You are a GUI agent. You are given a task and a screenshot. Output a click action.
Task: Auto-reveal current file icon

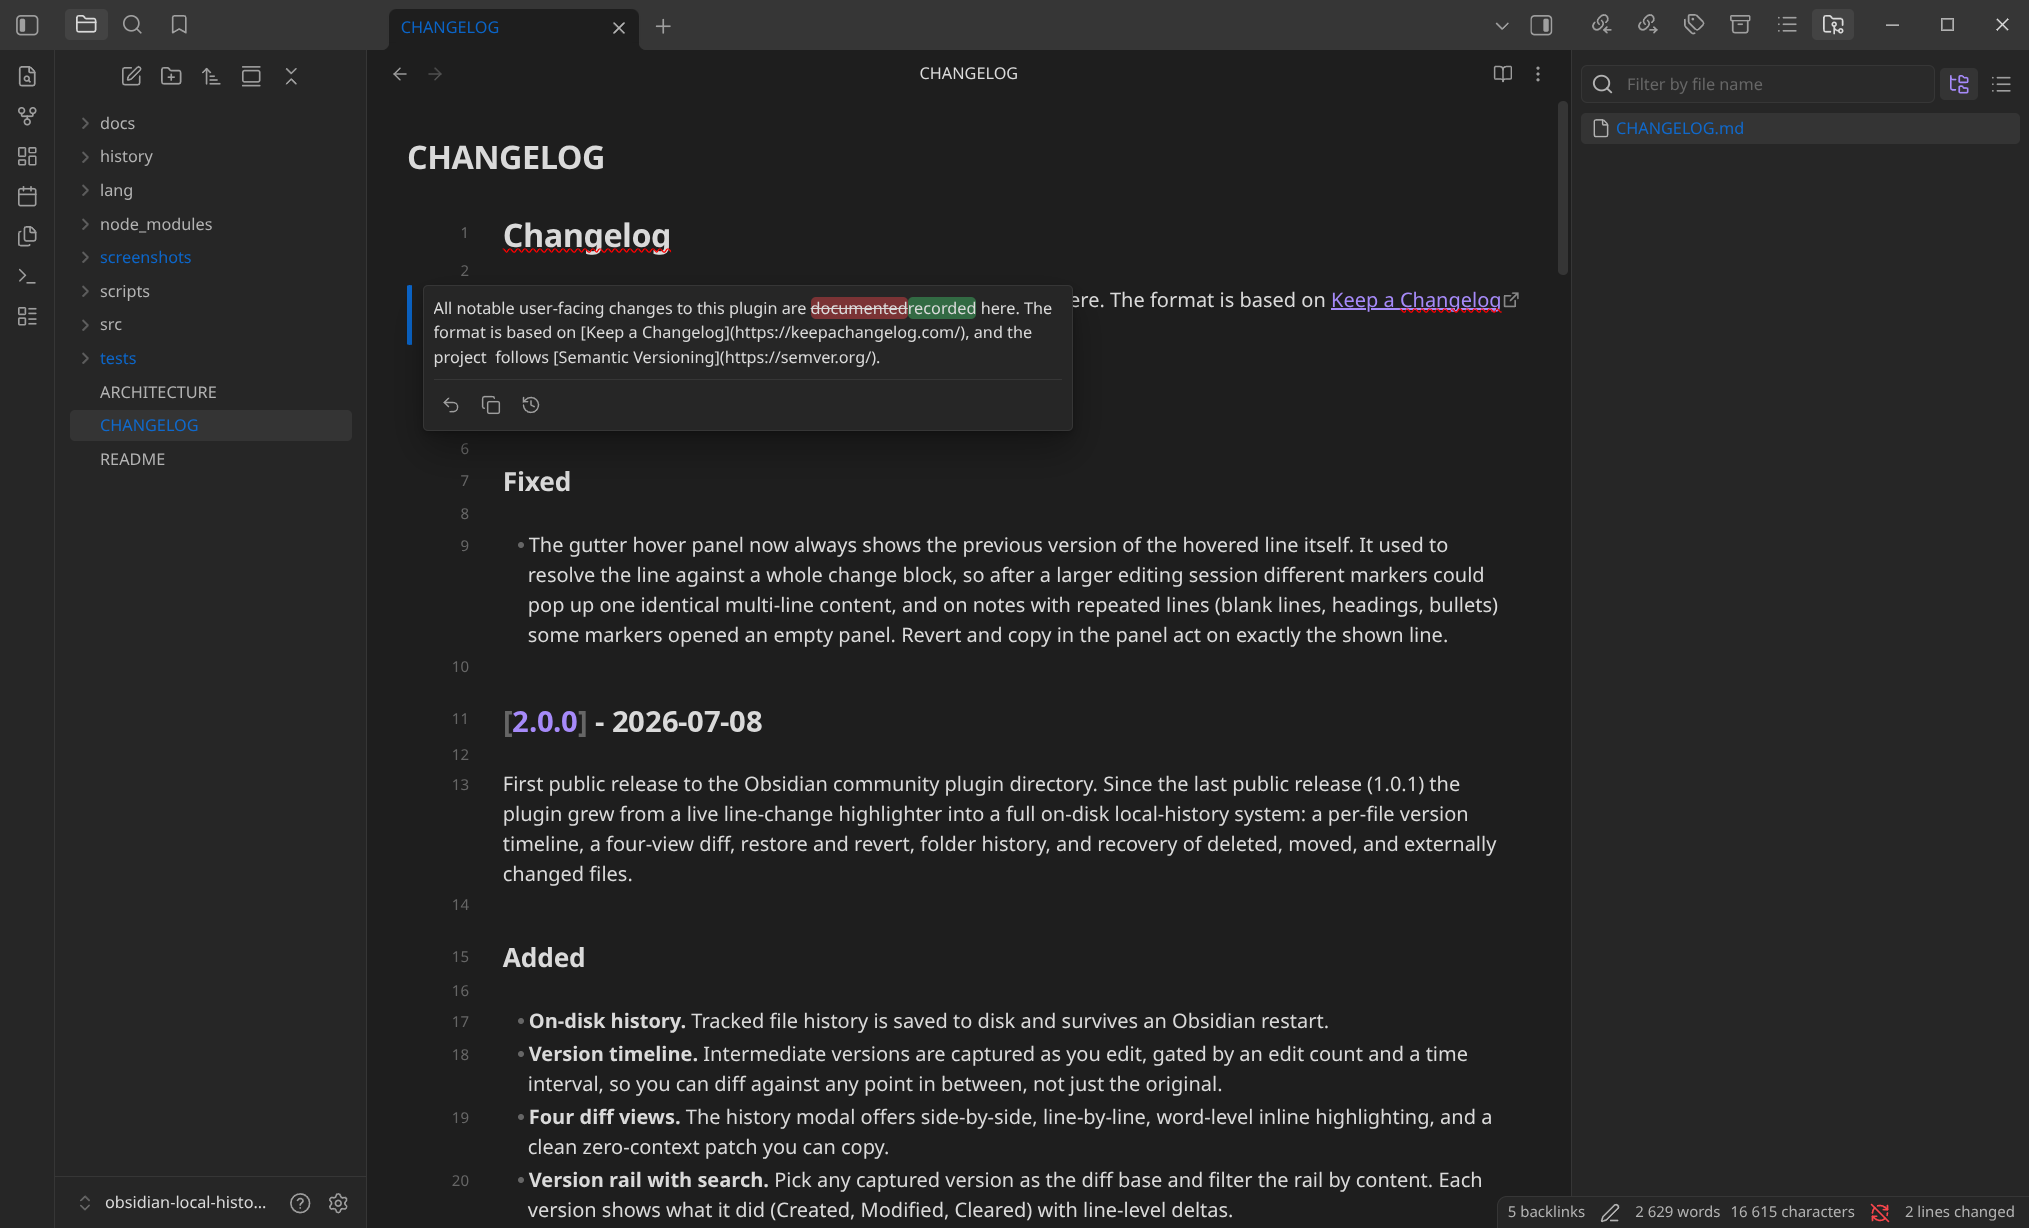point(251,76)
